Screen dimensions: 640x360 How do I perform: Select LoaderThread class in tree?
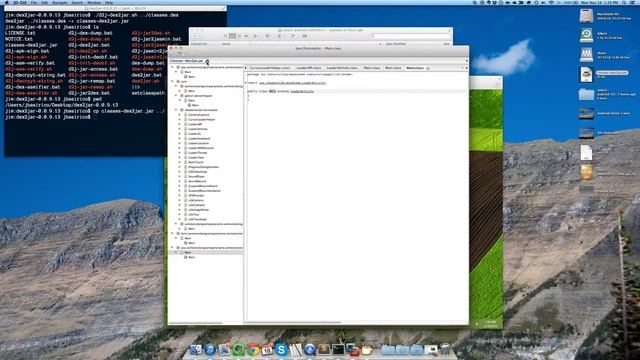click(198, 153)
